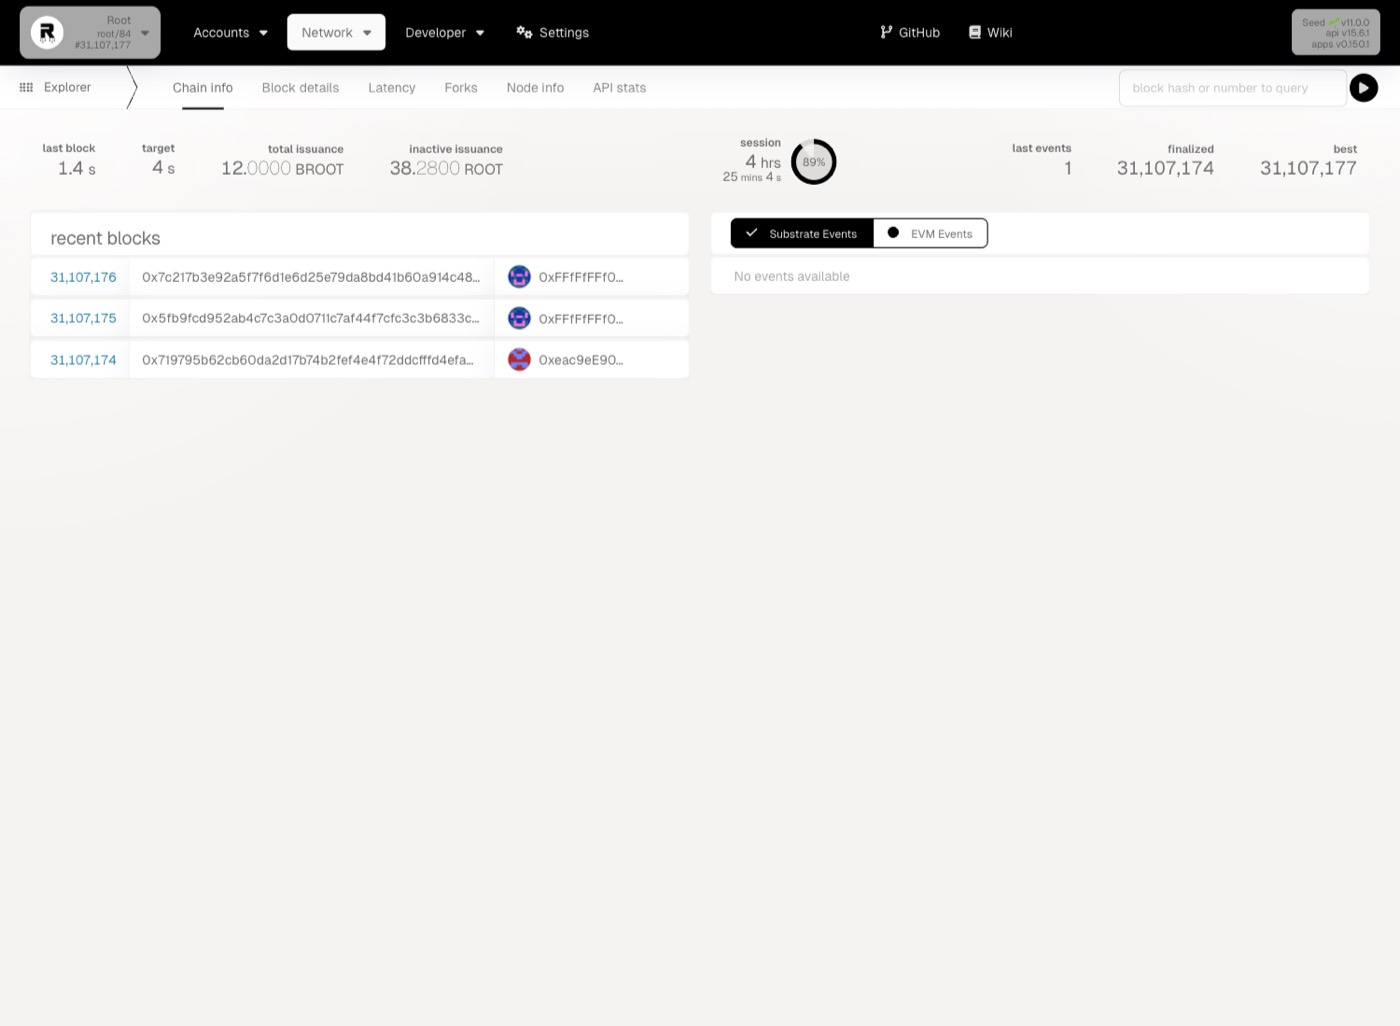Click best block value 31,107,177
1400x1026 pixels.
click(x=1308, y=168)
